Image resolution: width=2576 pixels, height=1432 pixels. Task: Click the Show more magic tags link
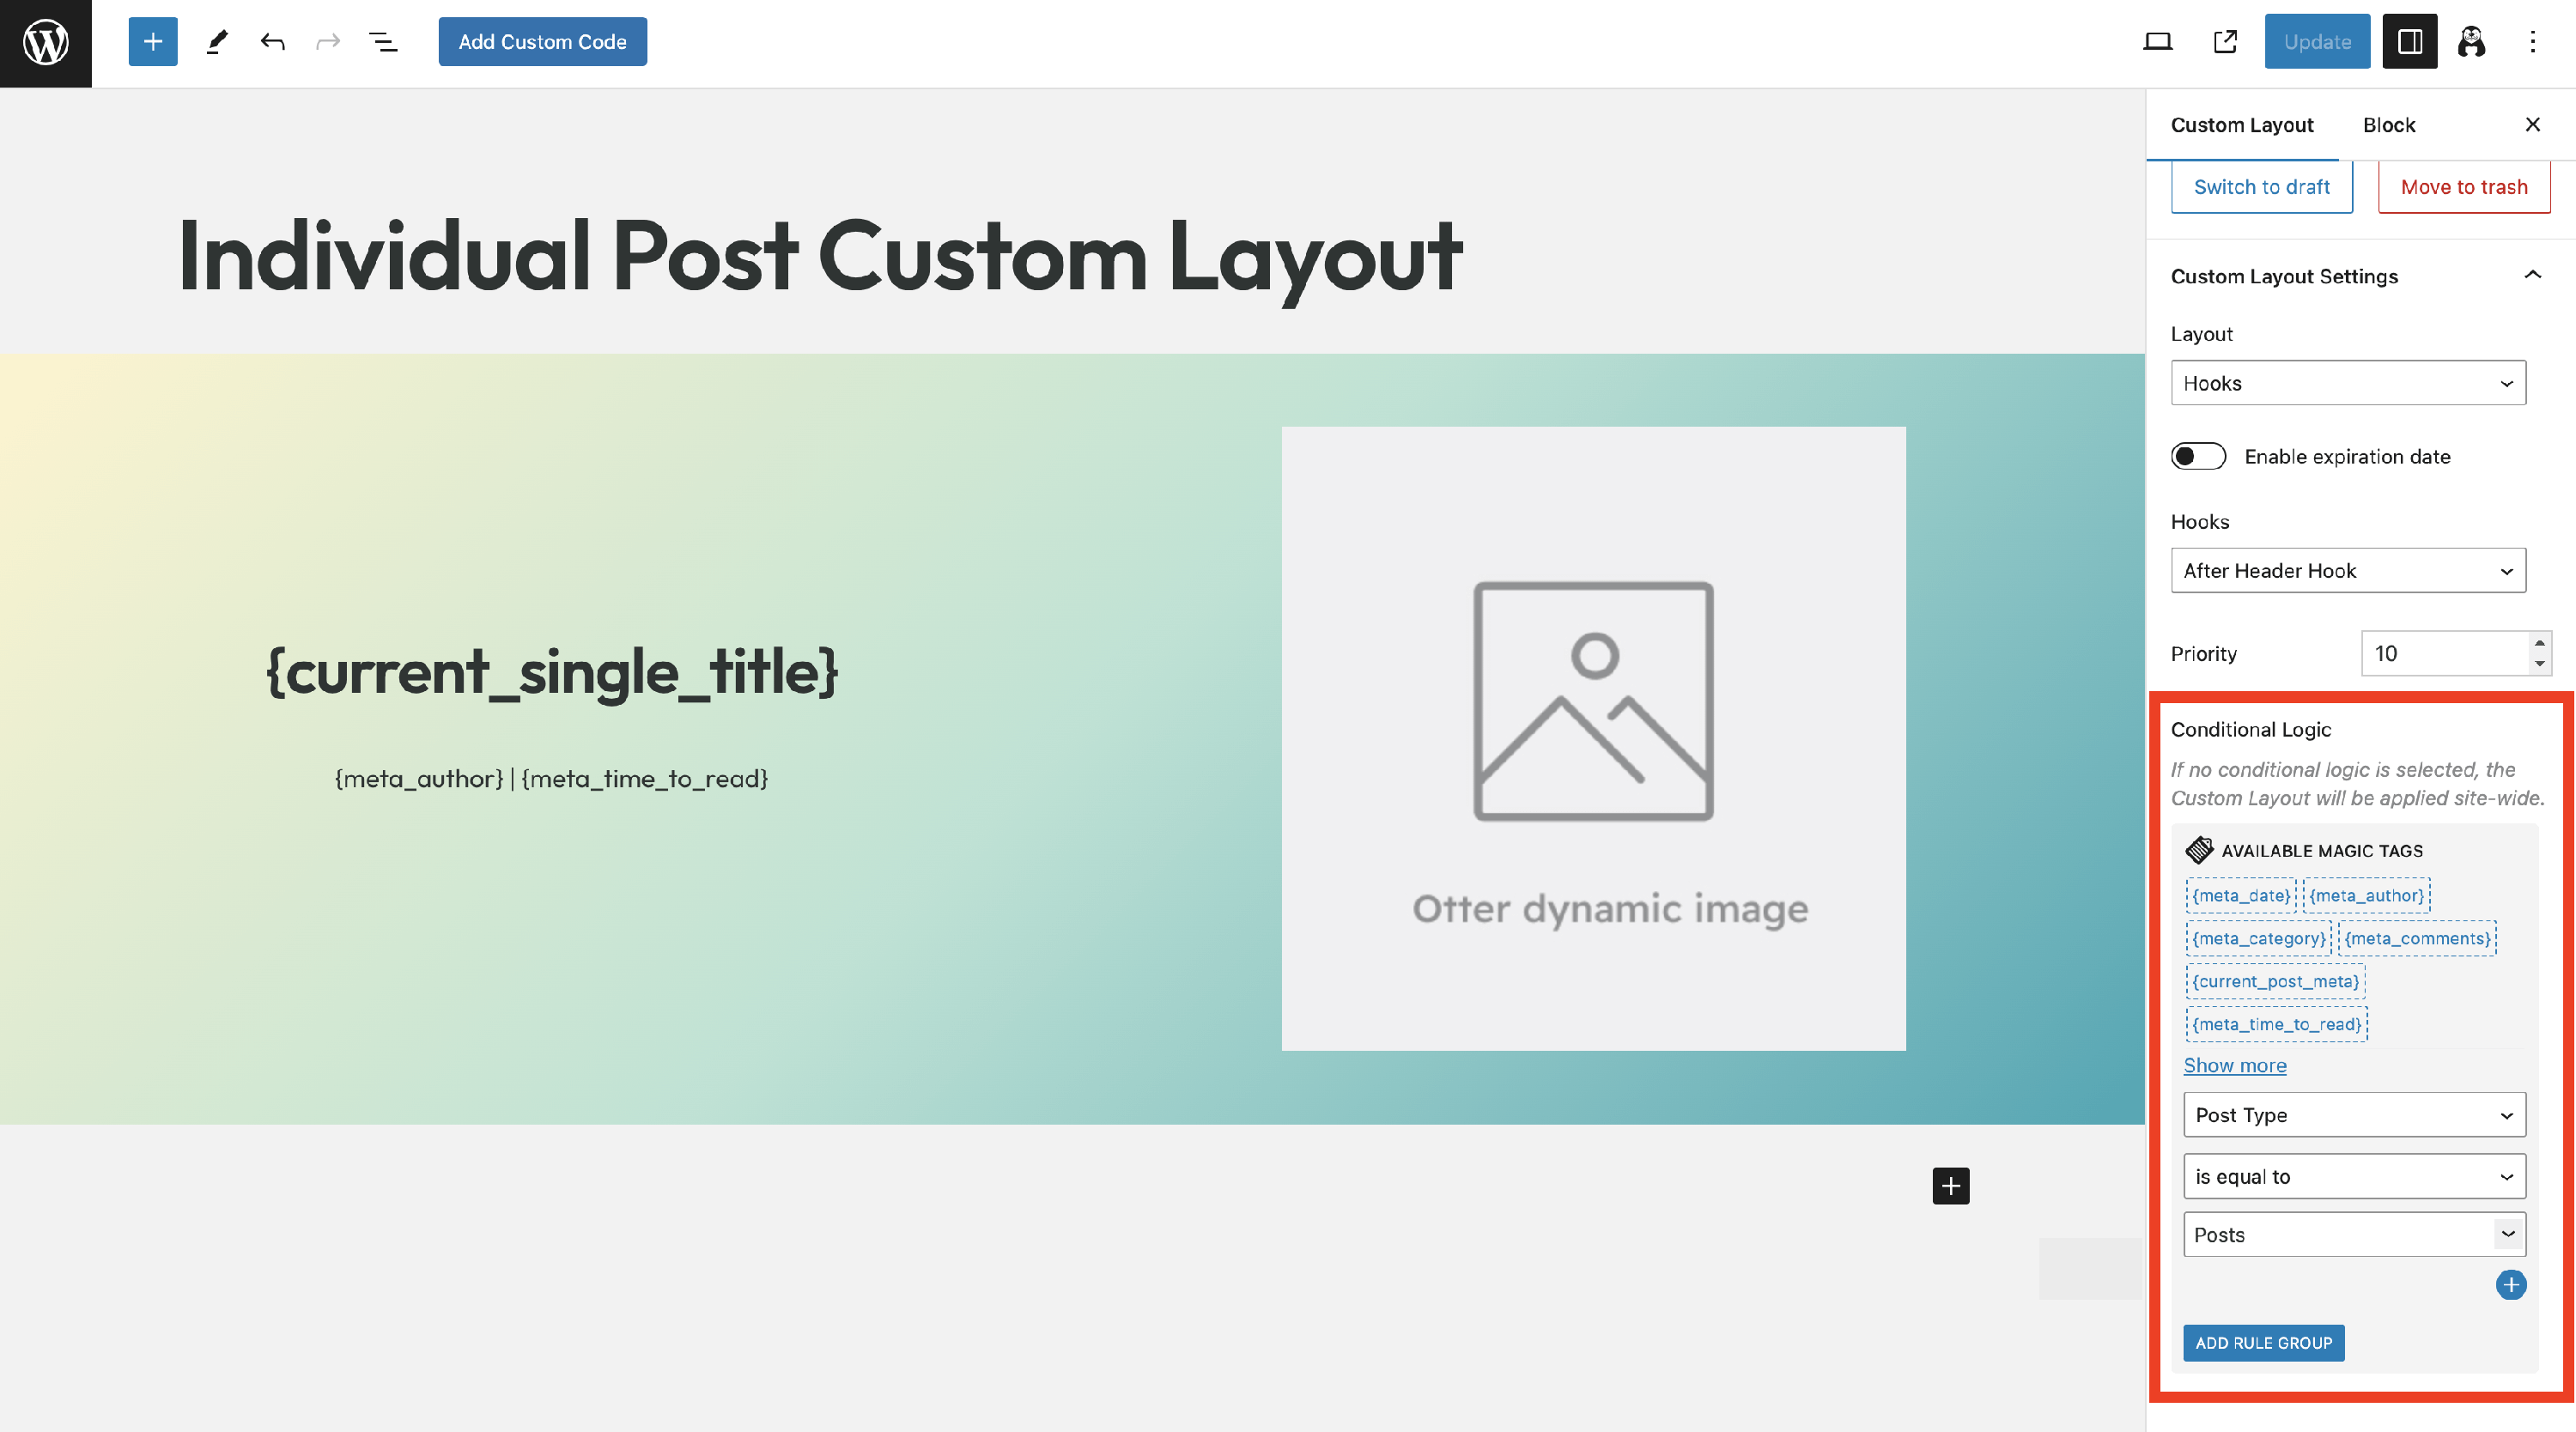point(2234,1065)
